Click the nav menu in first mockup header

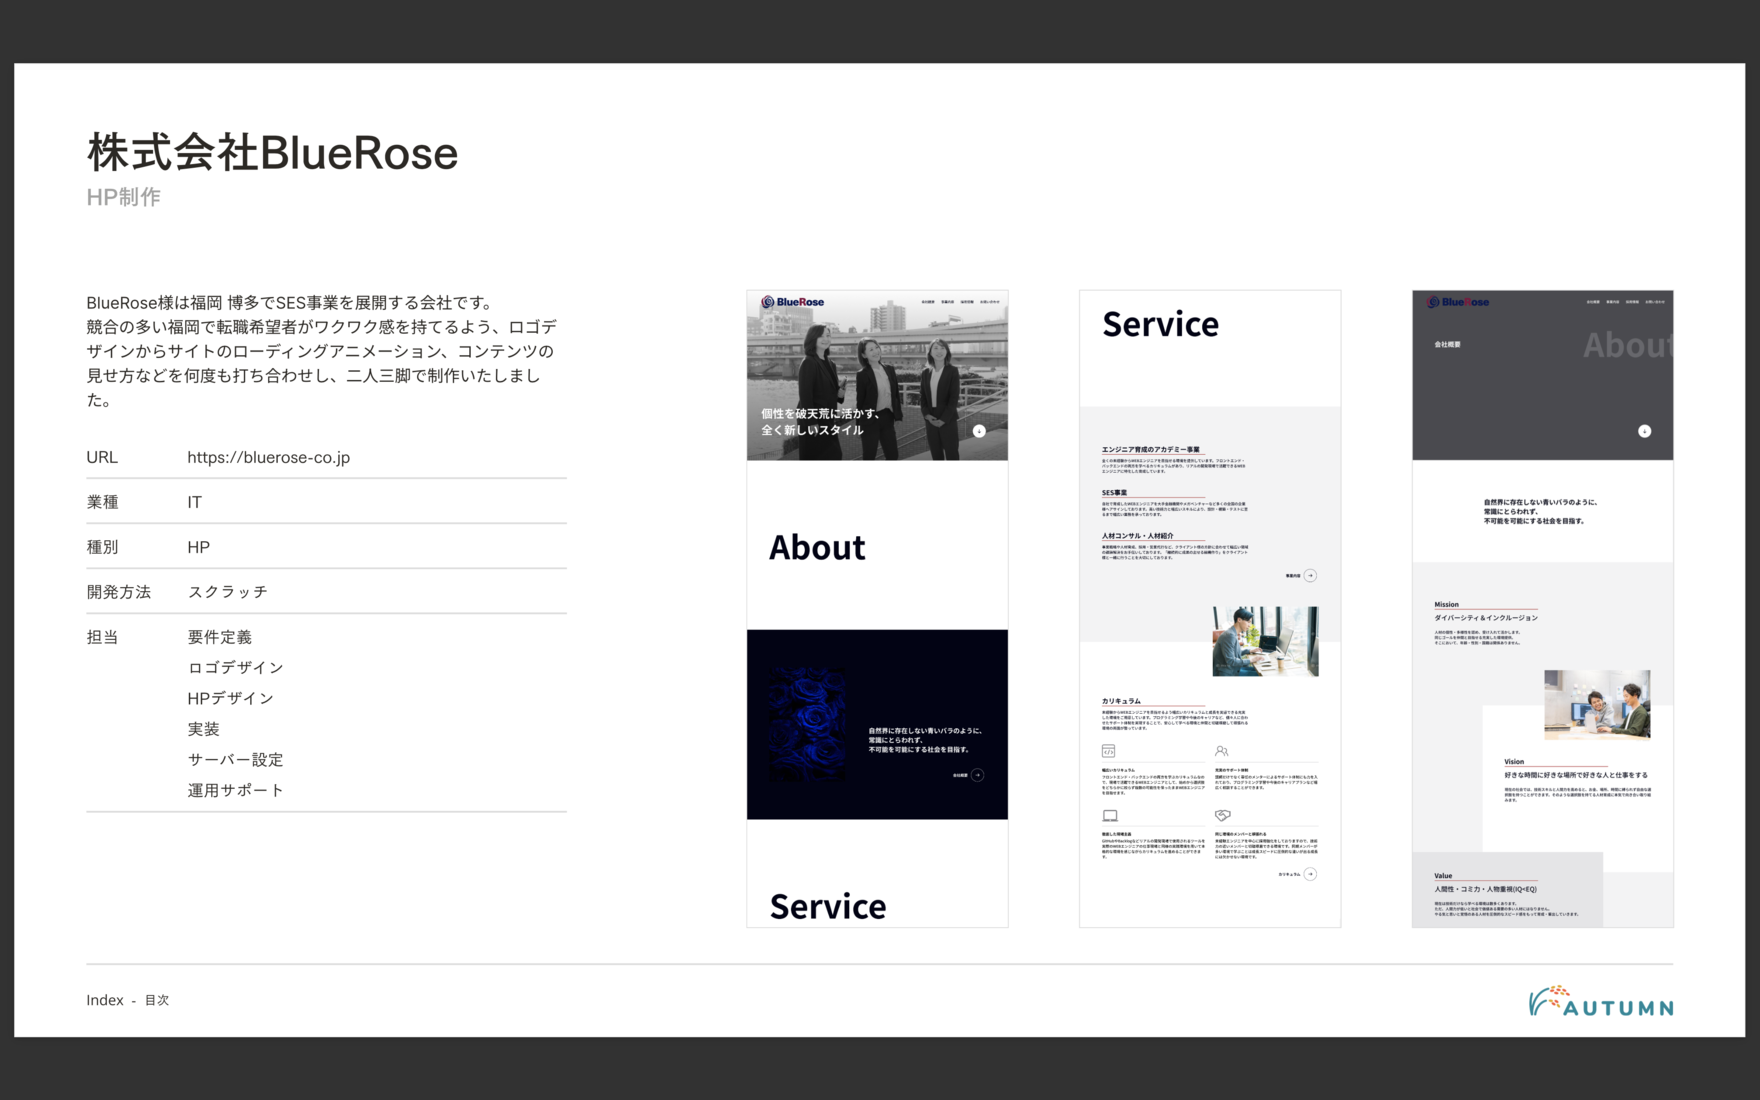[960, 302]
